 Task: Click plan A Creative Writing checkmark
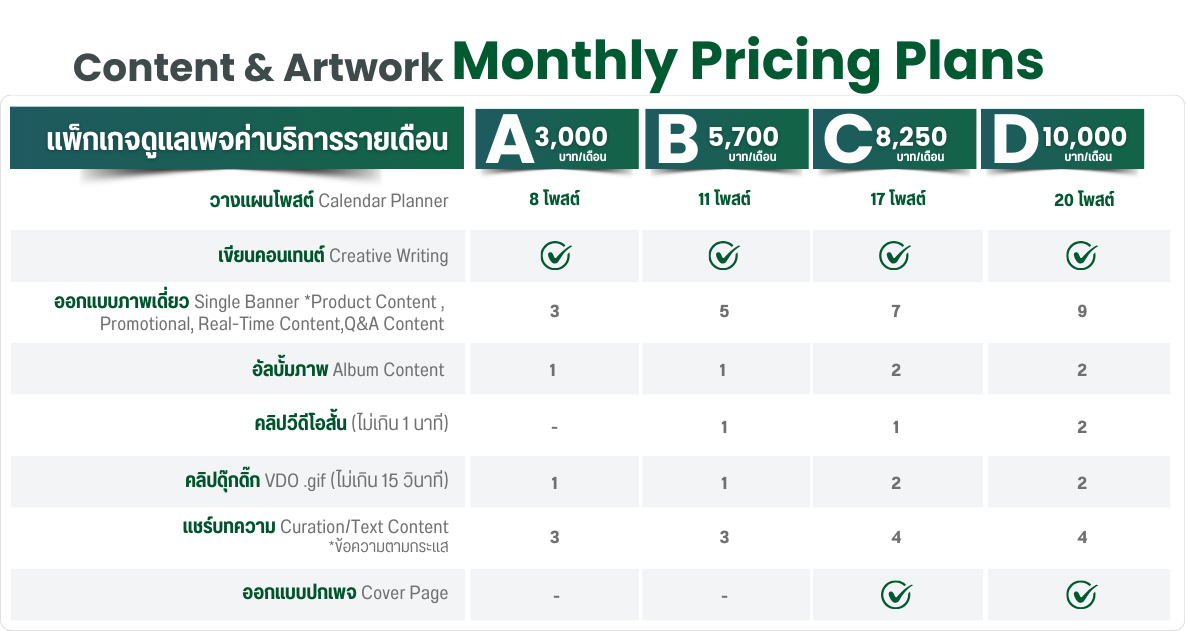point(555,256)
